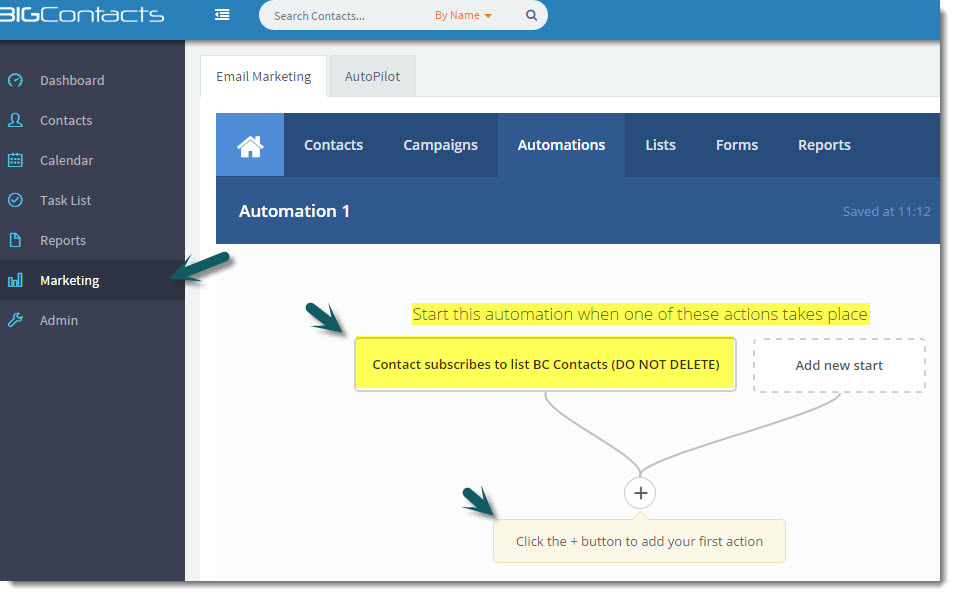Open the Campaigns menu item
The width and height of the screenshot is (955, 596).
click(x=440, y=145)
